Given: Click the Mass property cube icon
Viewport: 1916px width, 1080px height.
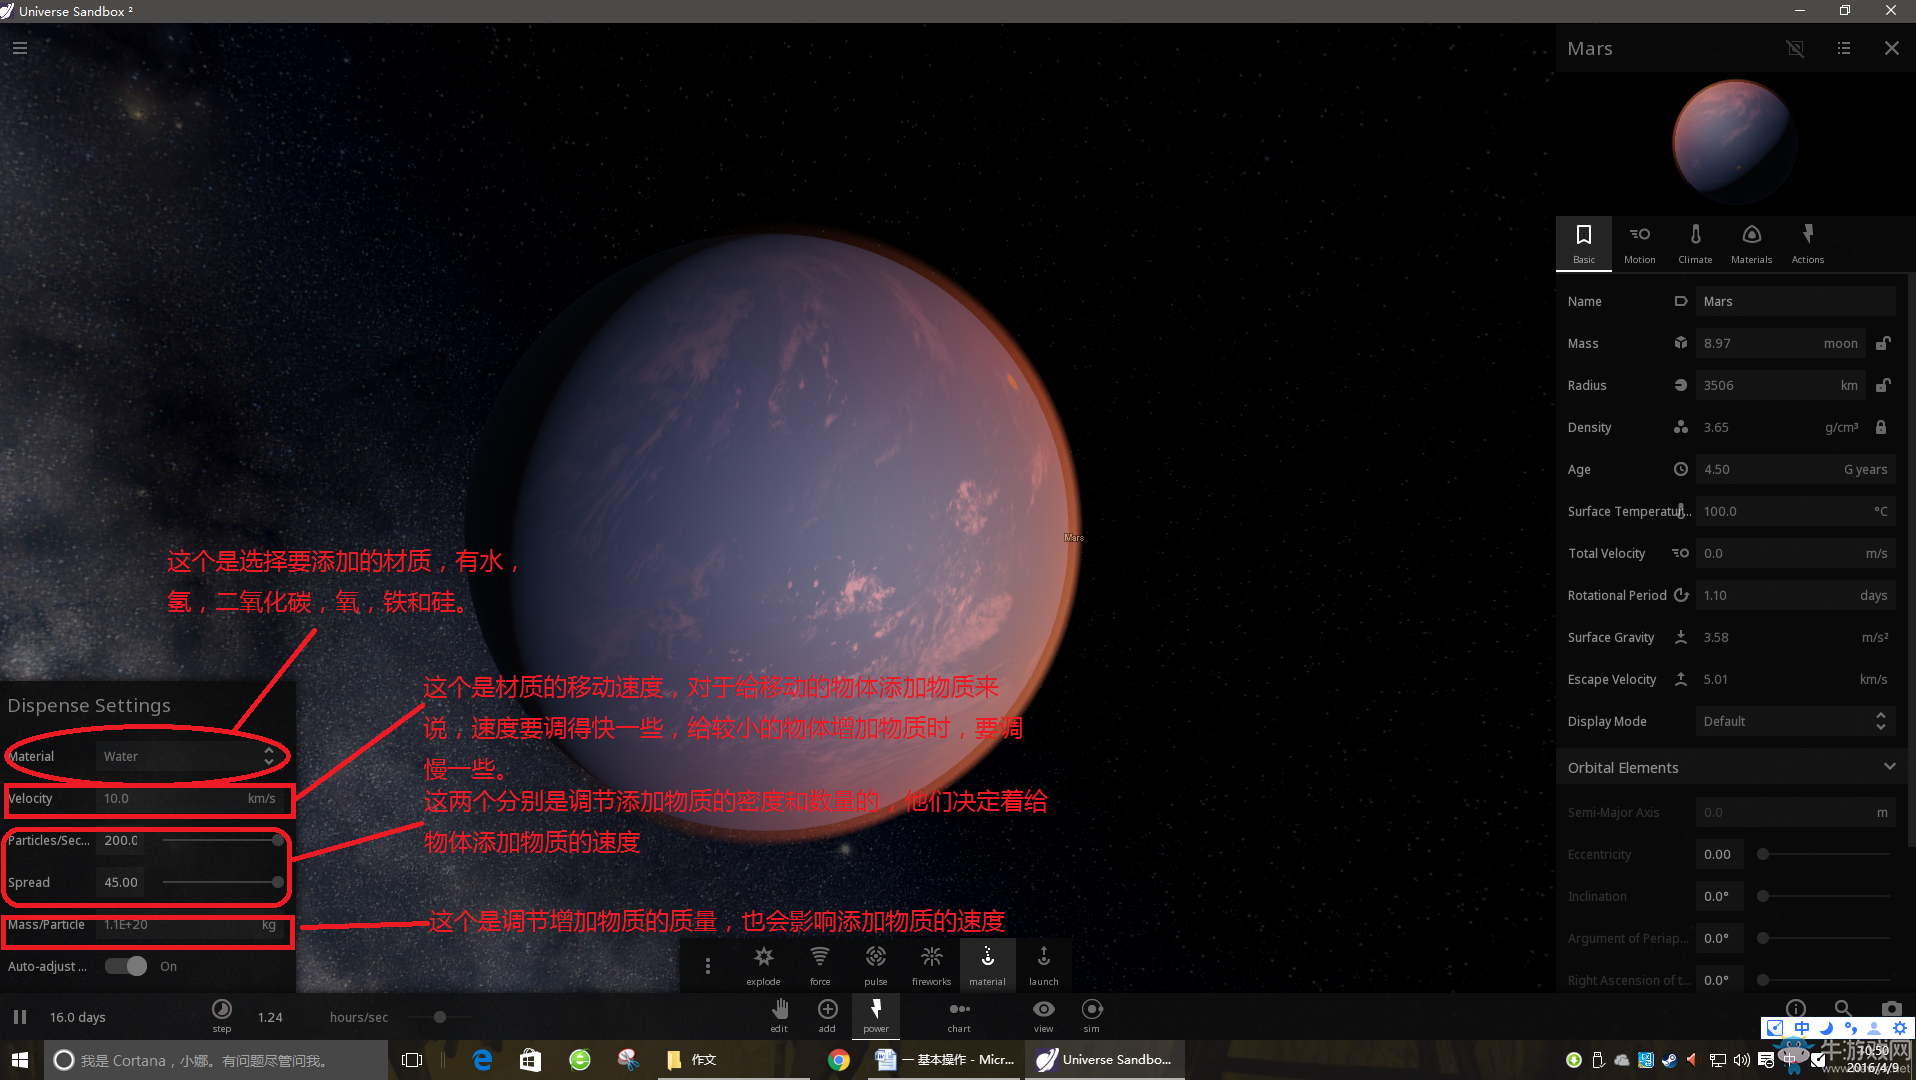Looking at the screenshot, I should (1680, 343).
